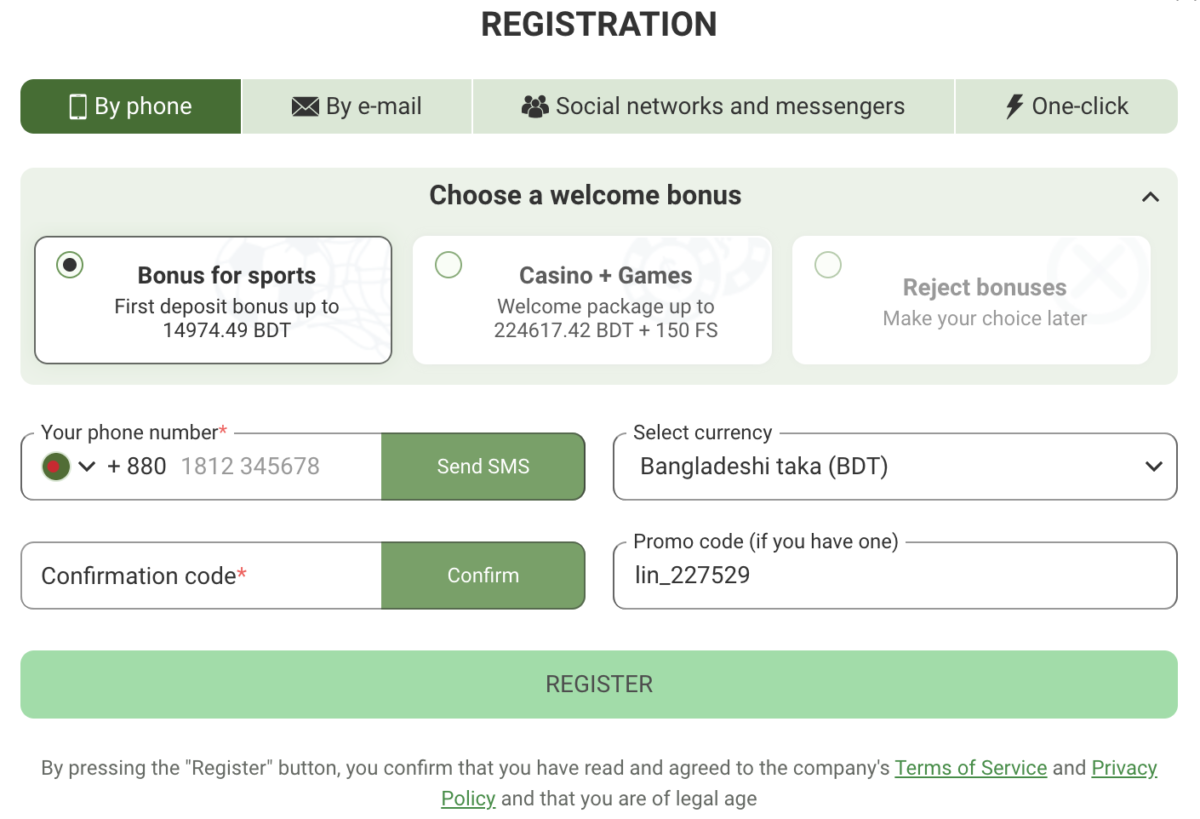Switch to the By e-mail tab

point(356,105)
